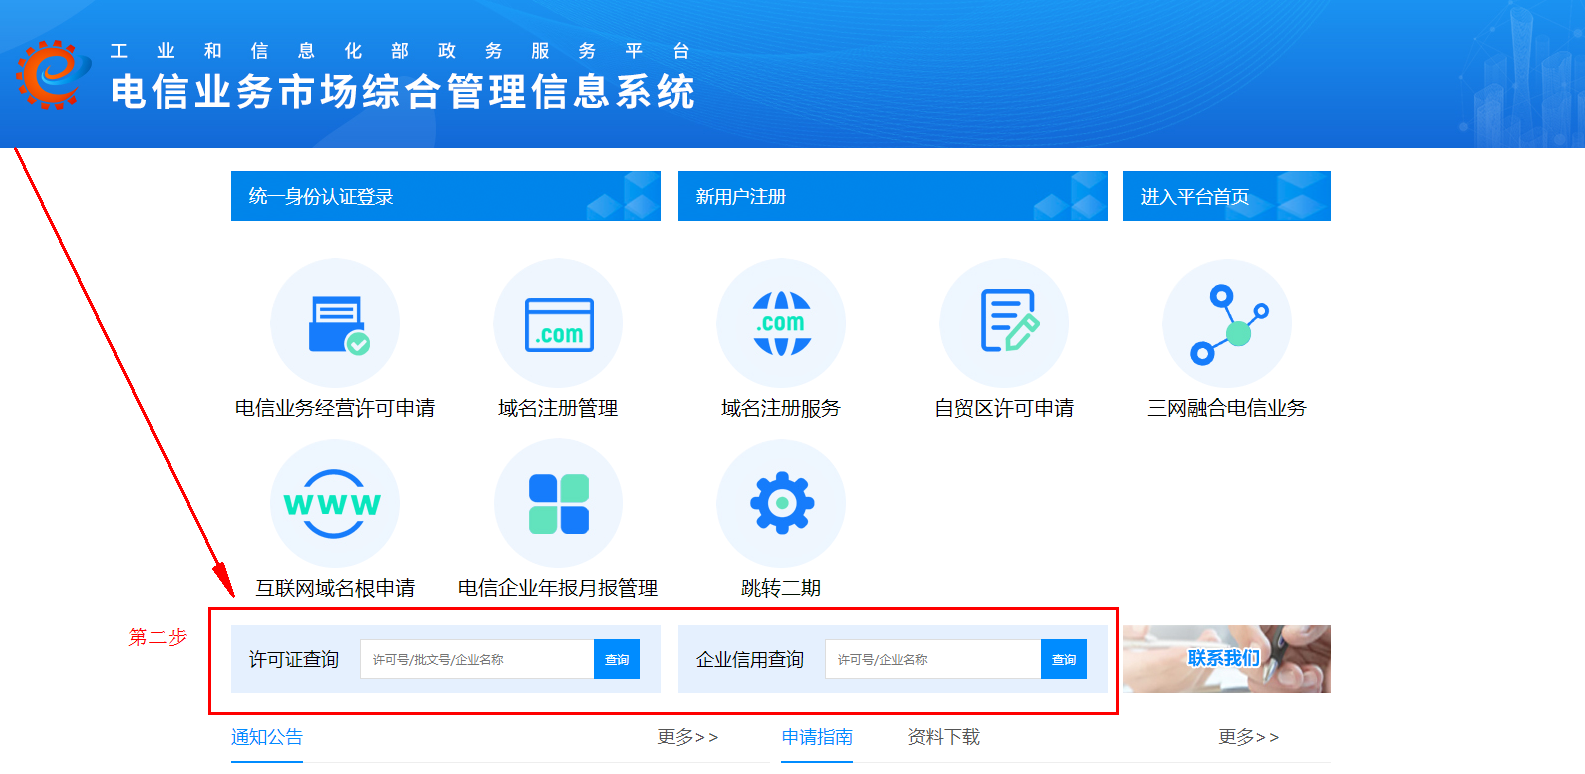The image size is (1585, 774).
Task: Select the 通知公告 tab
Action: (267, 737)
